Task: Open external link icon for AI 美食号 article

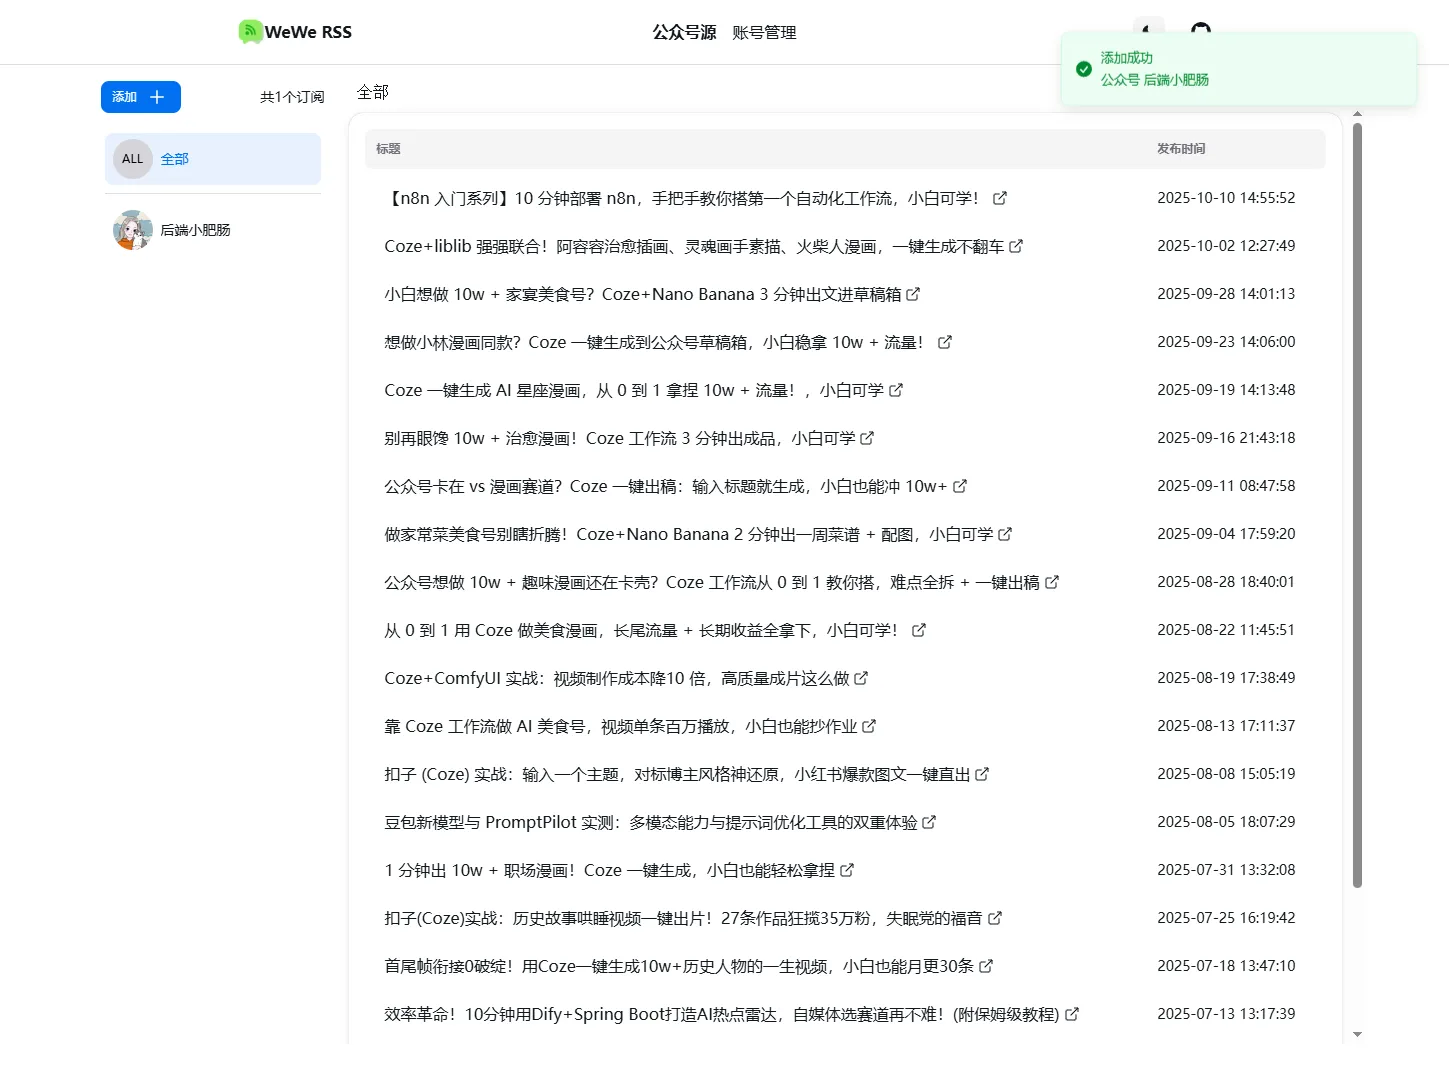Action: (x=869, y=726)
